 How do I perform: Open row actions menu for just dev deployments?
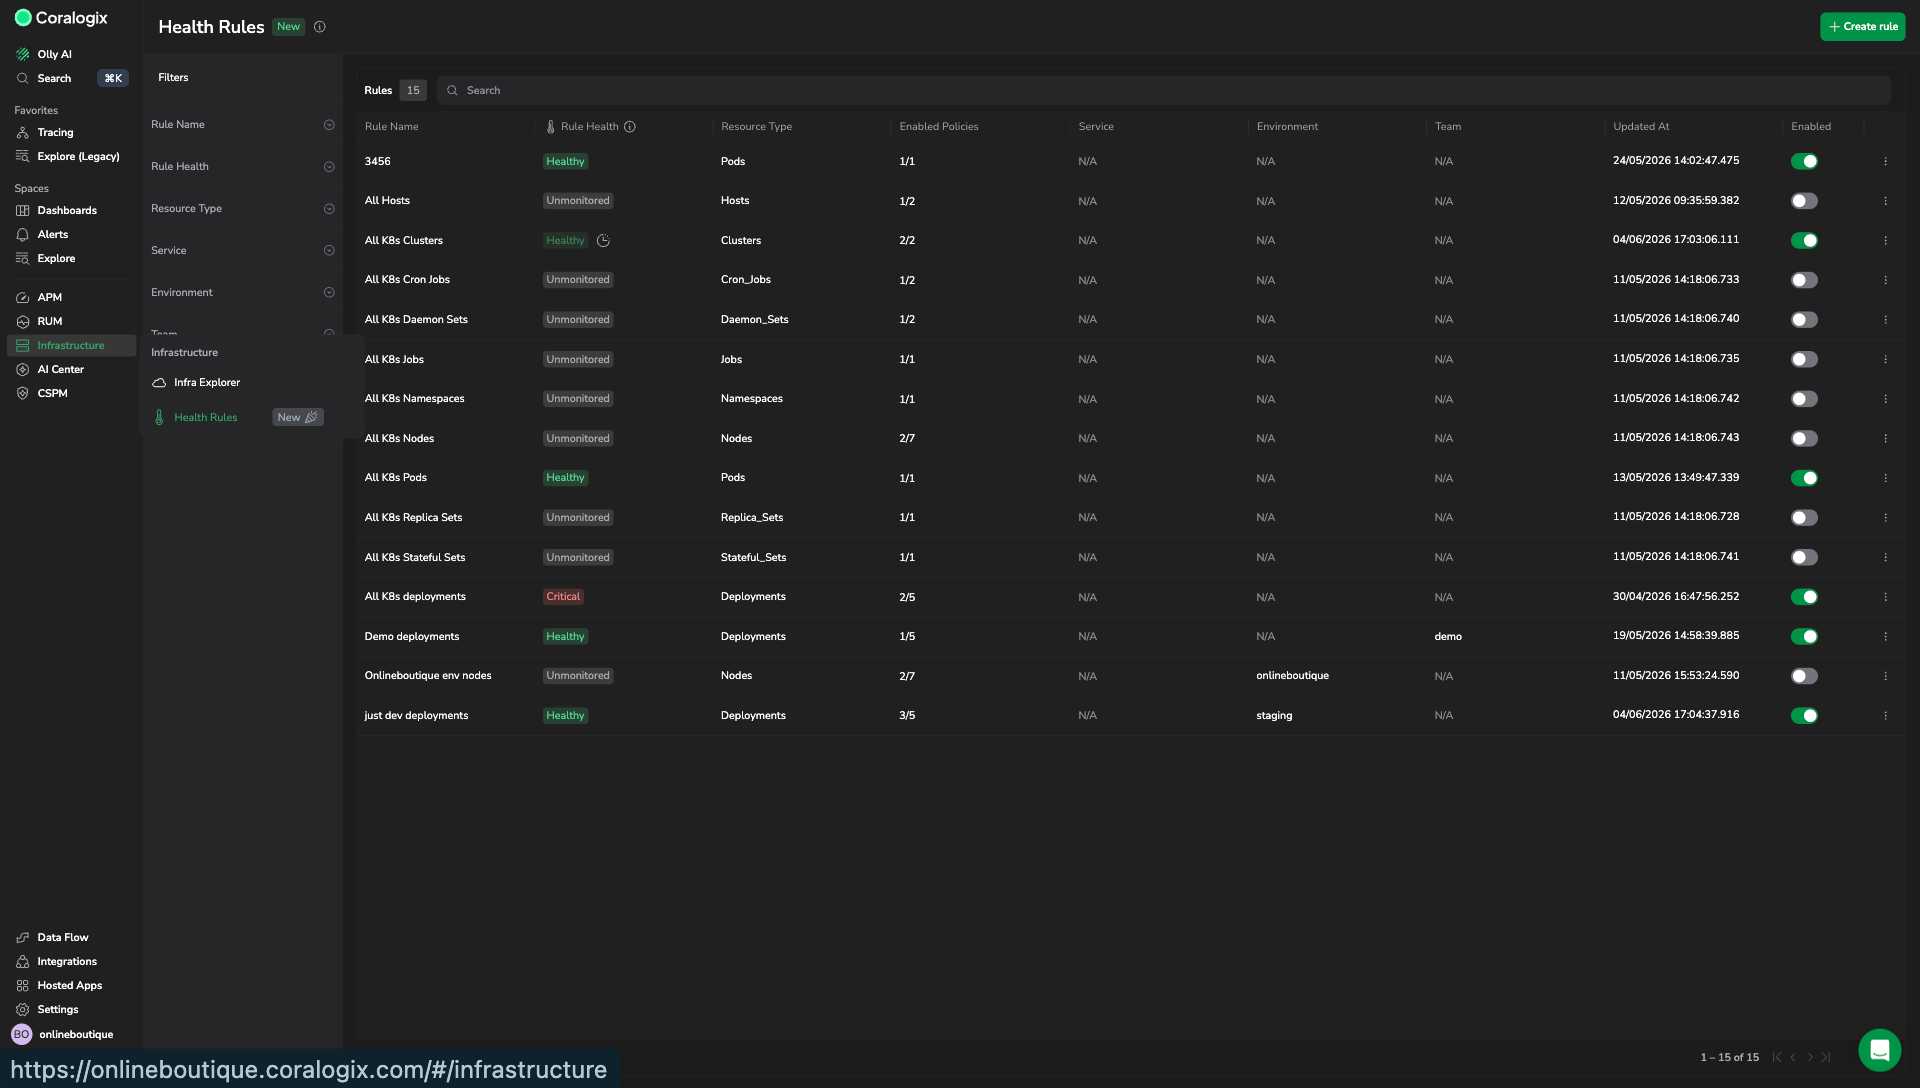(1885, 715)
